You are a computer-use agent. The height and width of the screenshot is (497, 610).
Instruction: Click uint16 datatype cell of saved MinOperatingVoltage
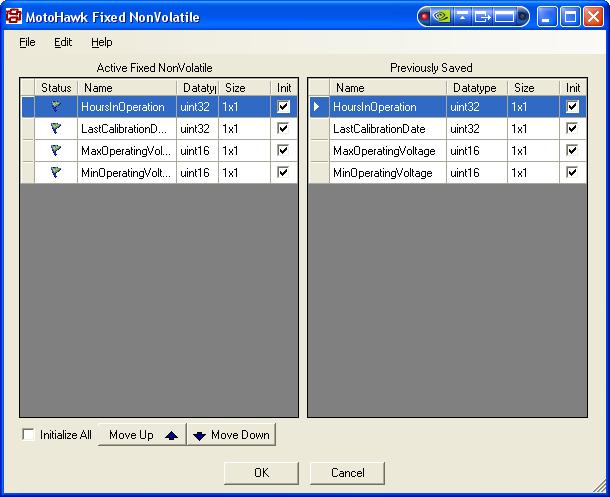(477, 172)
